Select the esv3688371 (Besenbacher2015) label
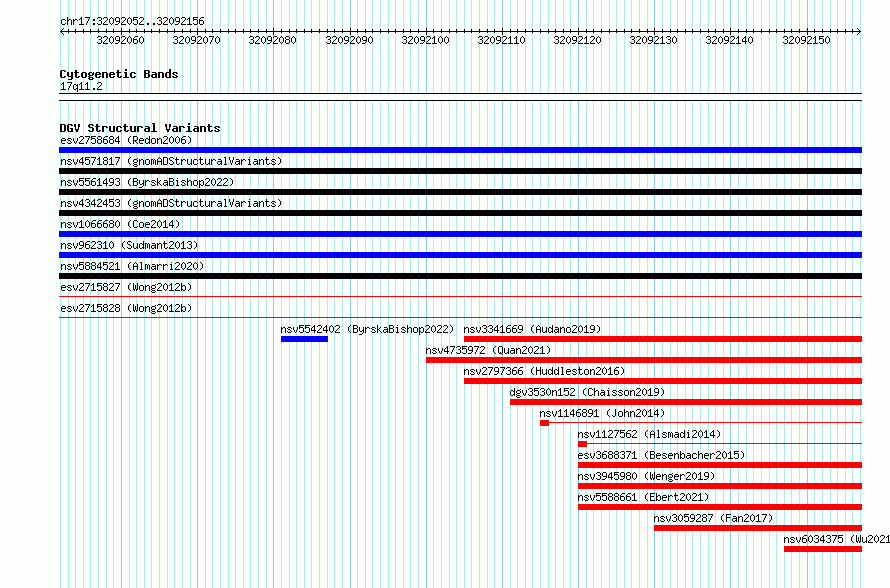Screen dimensions: 890x588 coord(661,455)
